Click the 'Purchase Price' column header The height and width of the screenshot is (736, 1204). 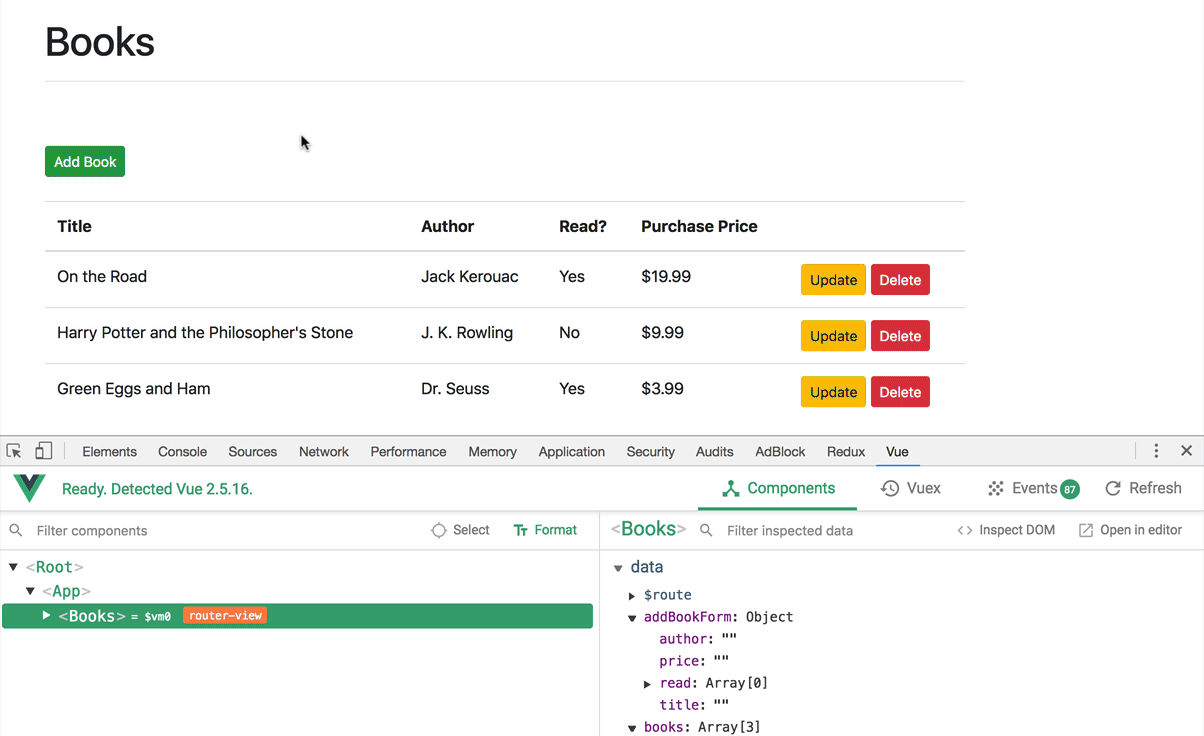tap(699, 226)
